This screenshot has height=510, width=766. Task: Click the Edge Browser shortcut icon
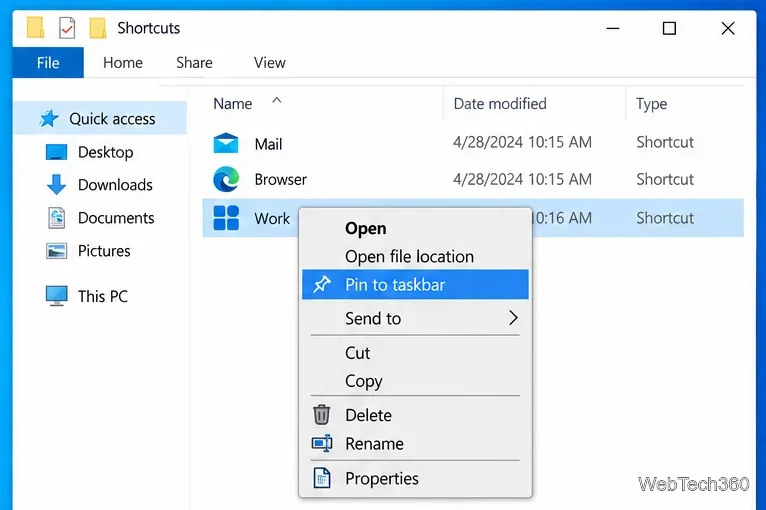click(226, 179)
